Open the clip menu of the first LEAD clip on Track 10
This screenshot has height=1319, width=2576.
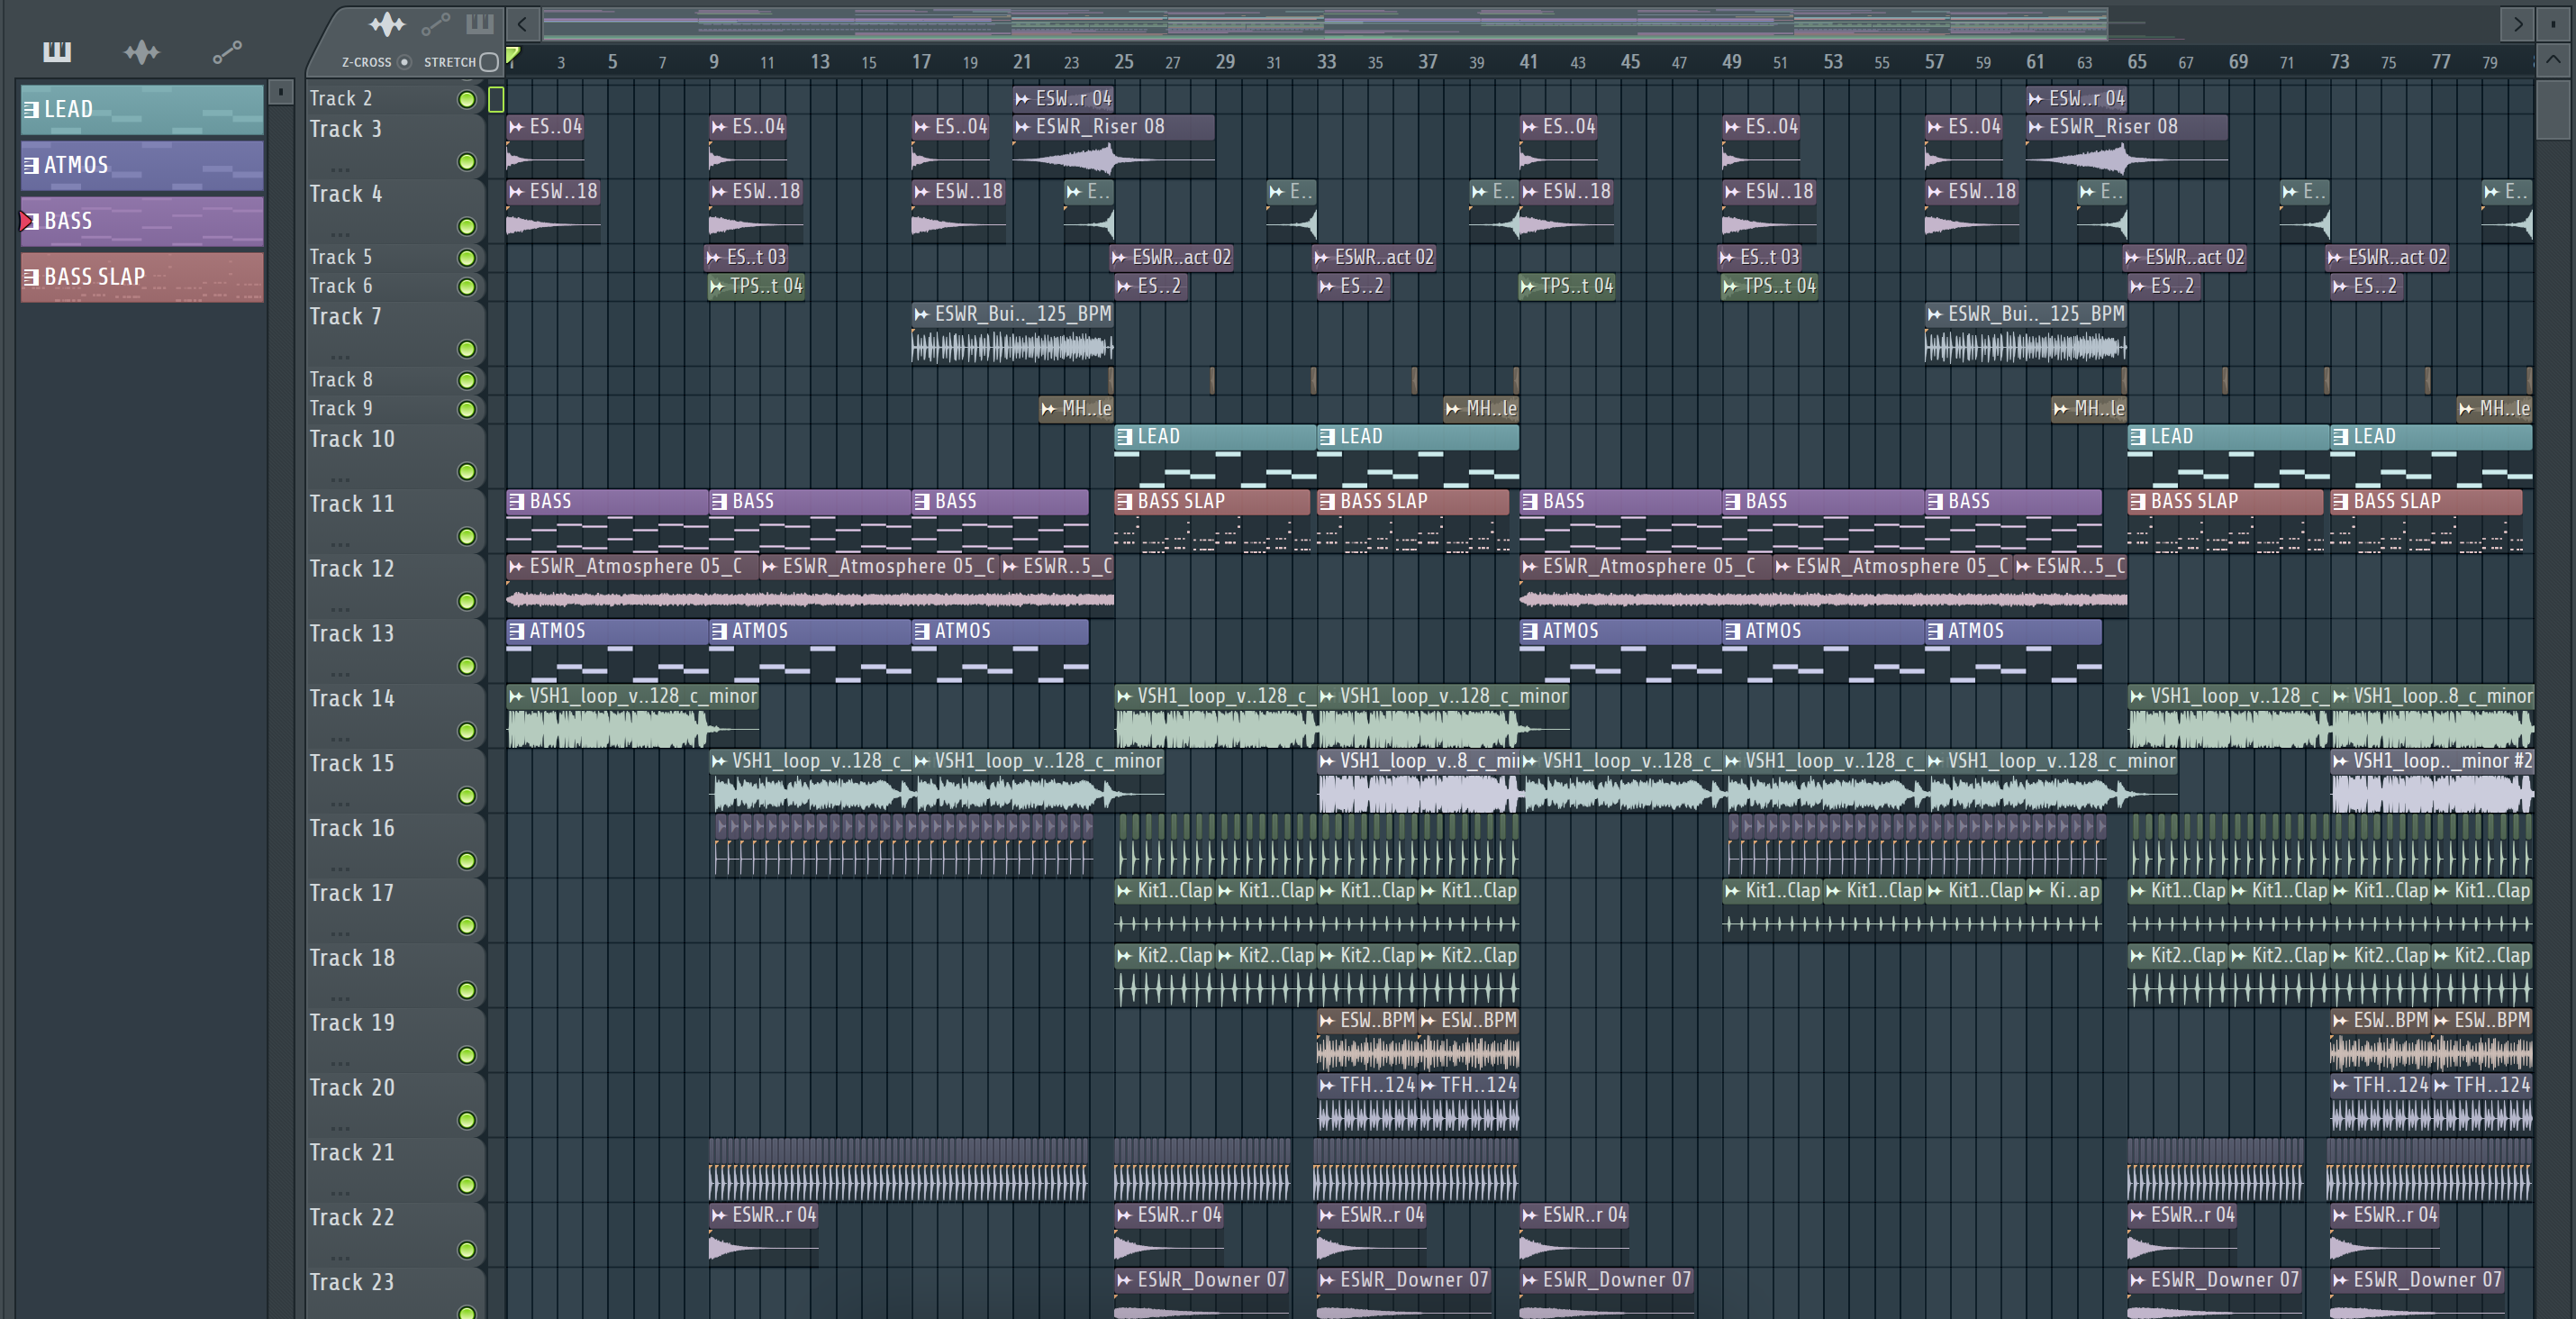(1124, 437)
